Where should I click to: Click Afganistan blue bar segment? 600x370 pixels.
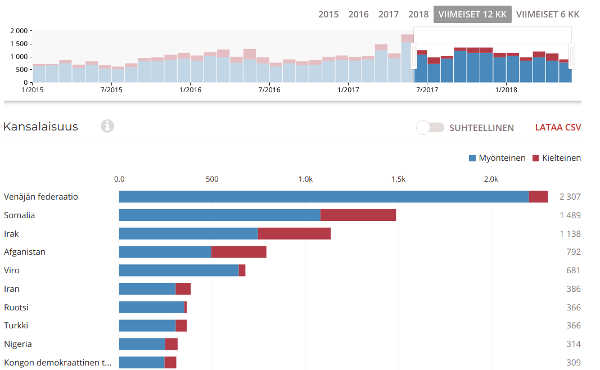click(165, 252)
